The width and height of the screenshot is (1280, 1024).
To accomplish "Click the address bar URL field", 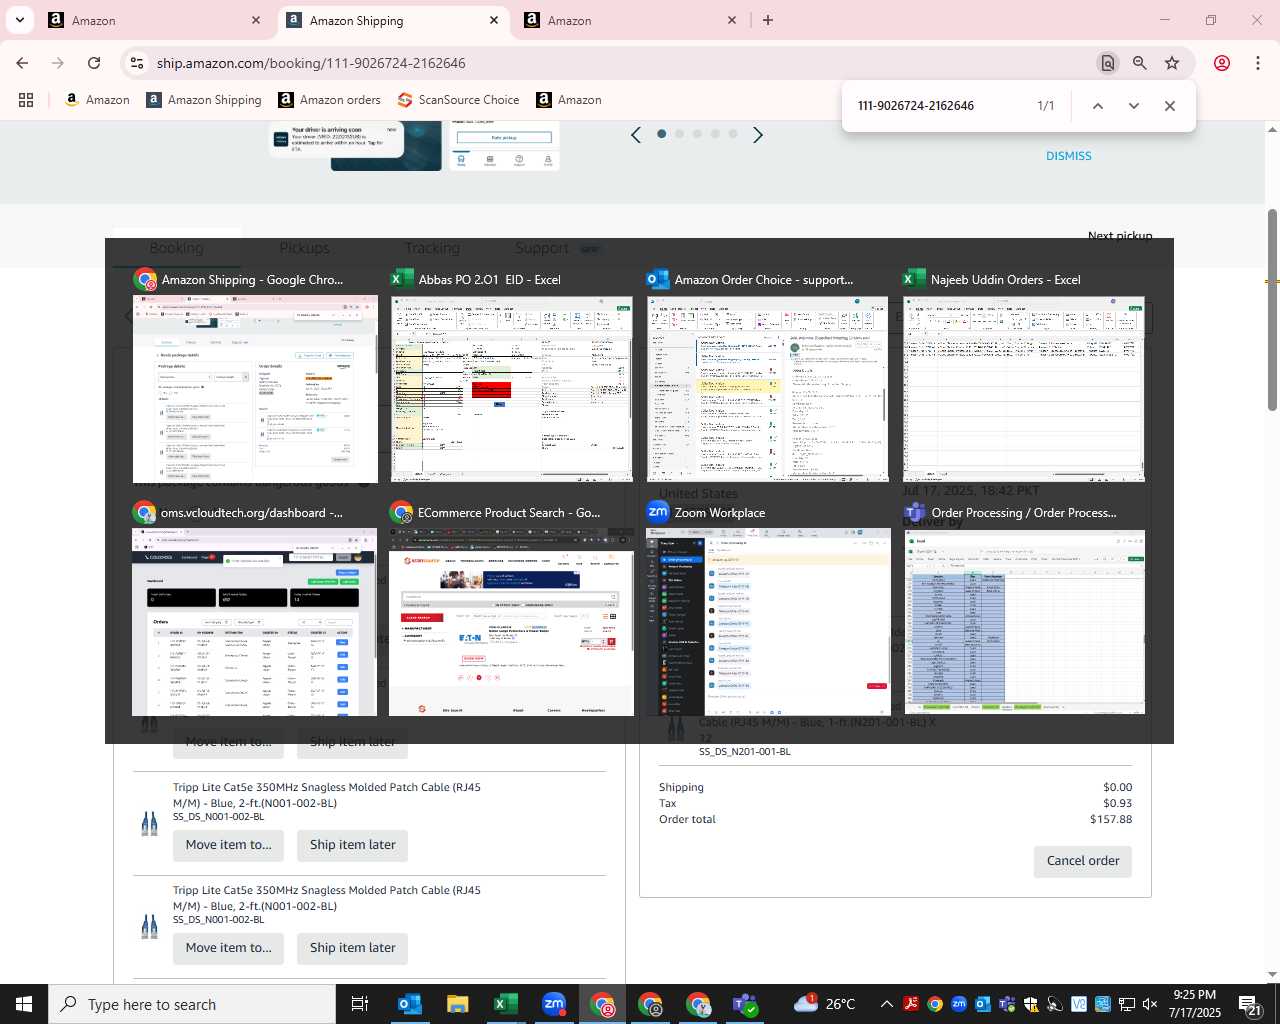I will tap(620, 63).
